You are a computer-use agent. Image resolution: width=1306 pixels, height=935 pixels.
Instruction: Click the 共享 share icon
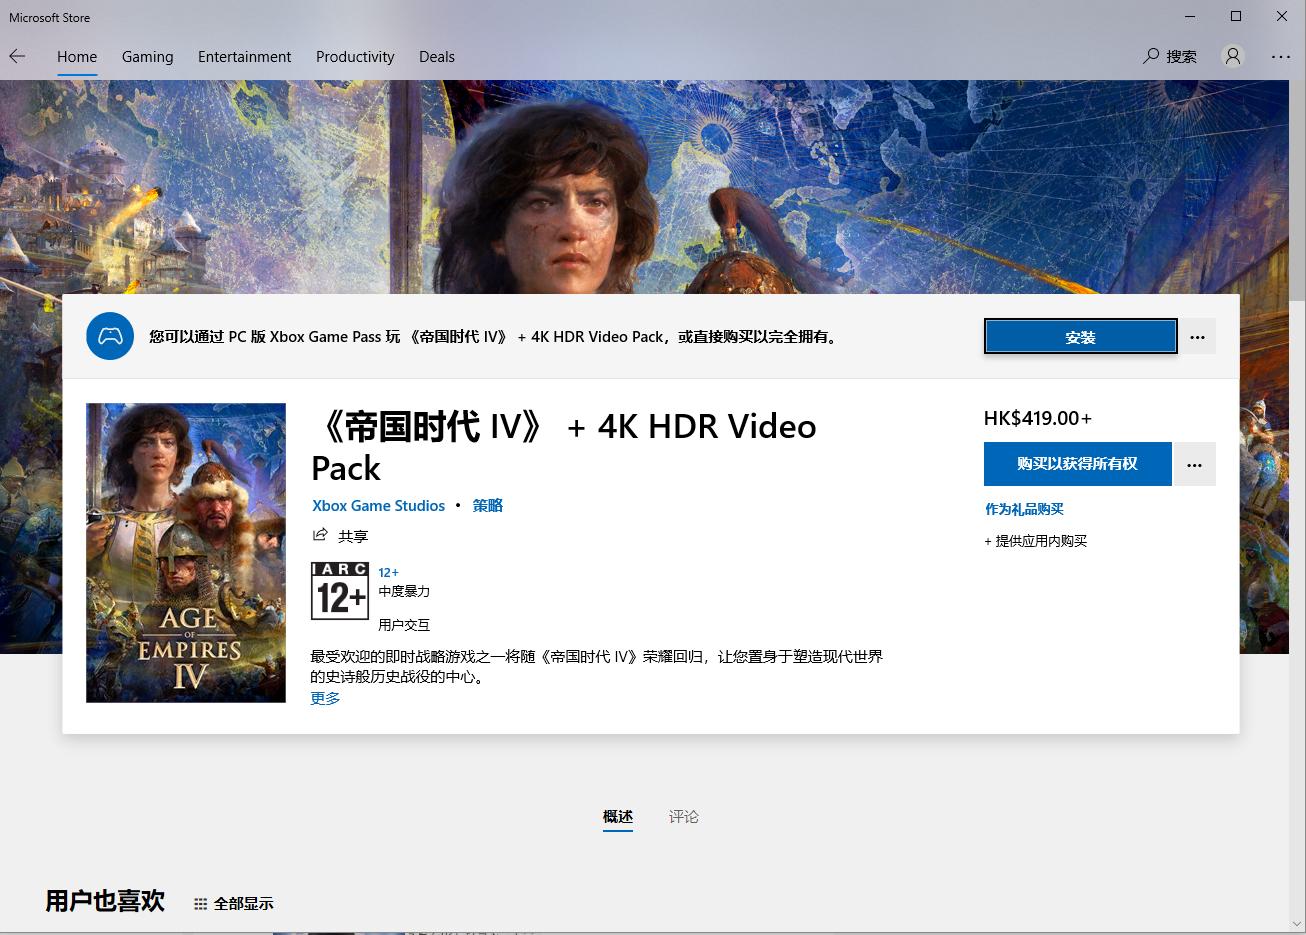click(x=320, y=535)
